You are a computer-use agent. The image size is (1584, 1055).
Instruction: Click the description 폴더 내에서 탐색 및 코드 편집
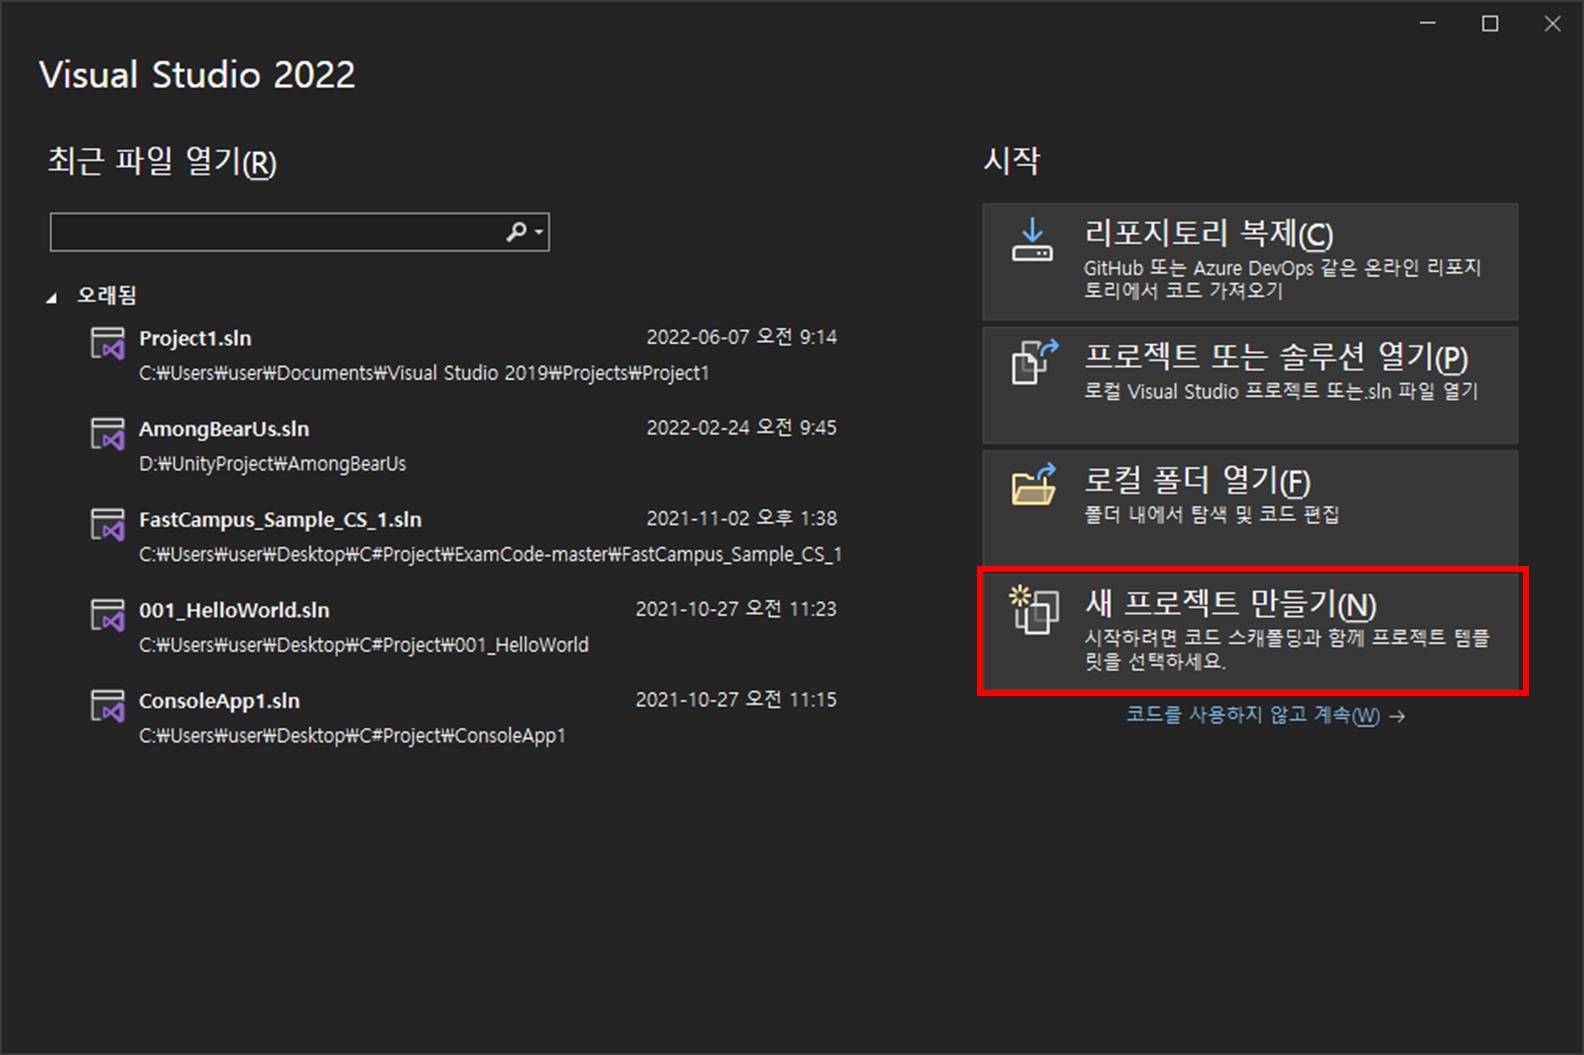click(1212, 515)
